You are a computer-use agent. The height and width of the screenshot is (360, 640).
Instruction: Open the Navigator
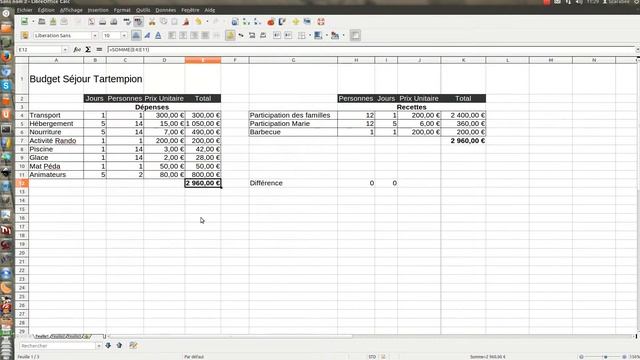[296, 22]
